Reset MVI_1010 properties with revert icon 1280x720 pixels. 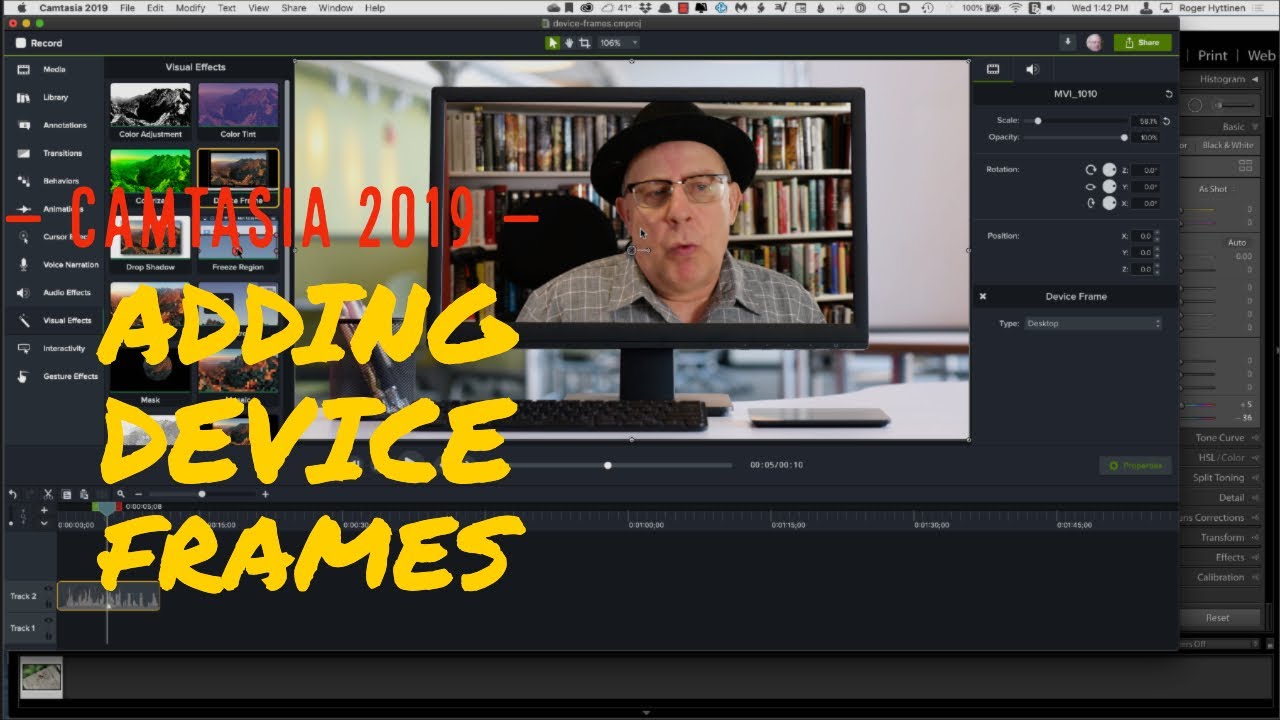1169,94
